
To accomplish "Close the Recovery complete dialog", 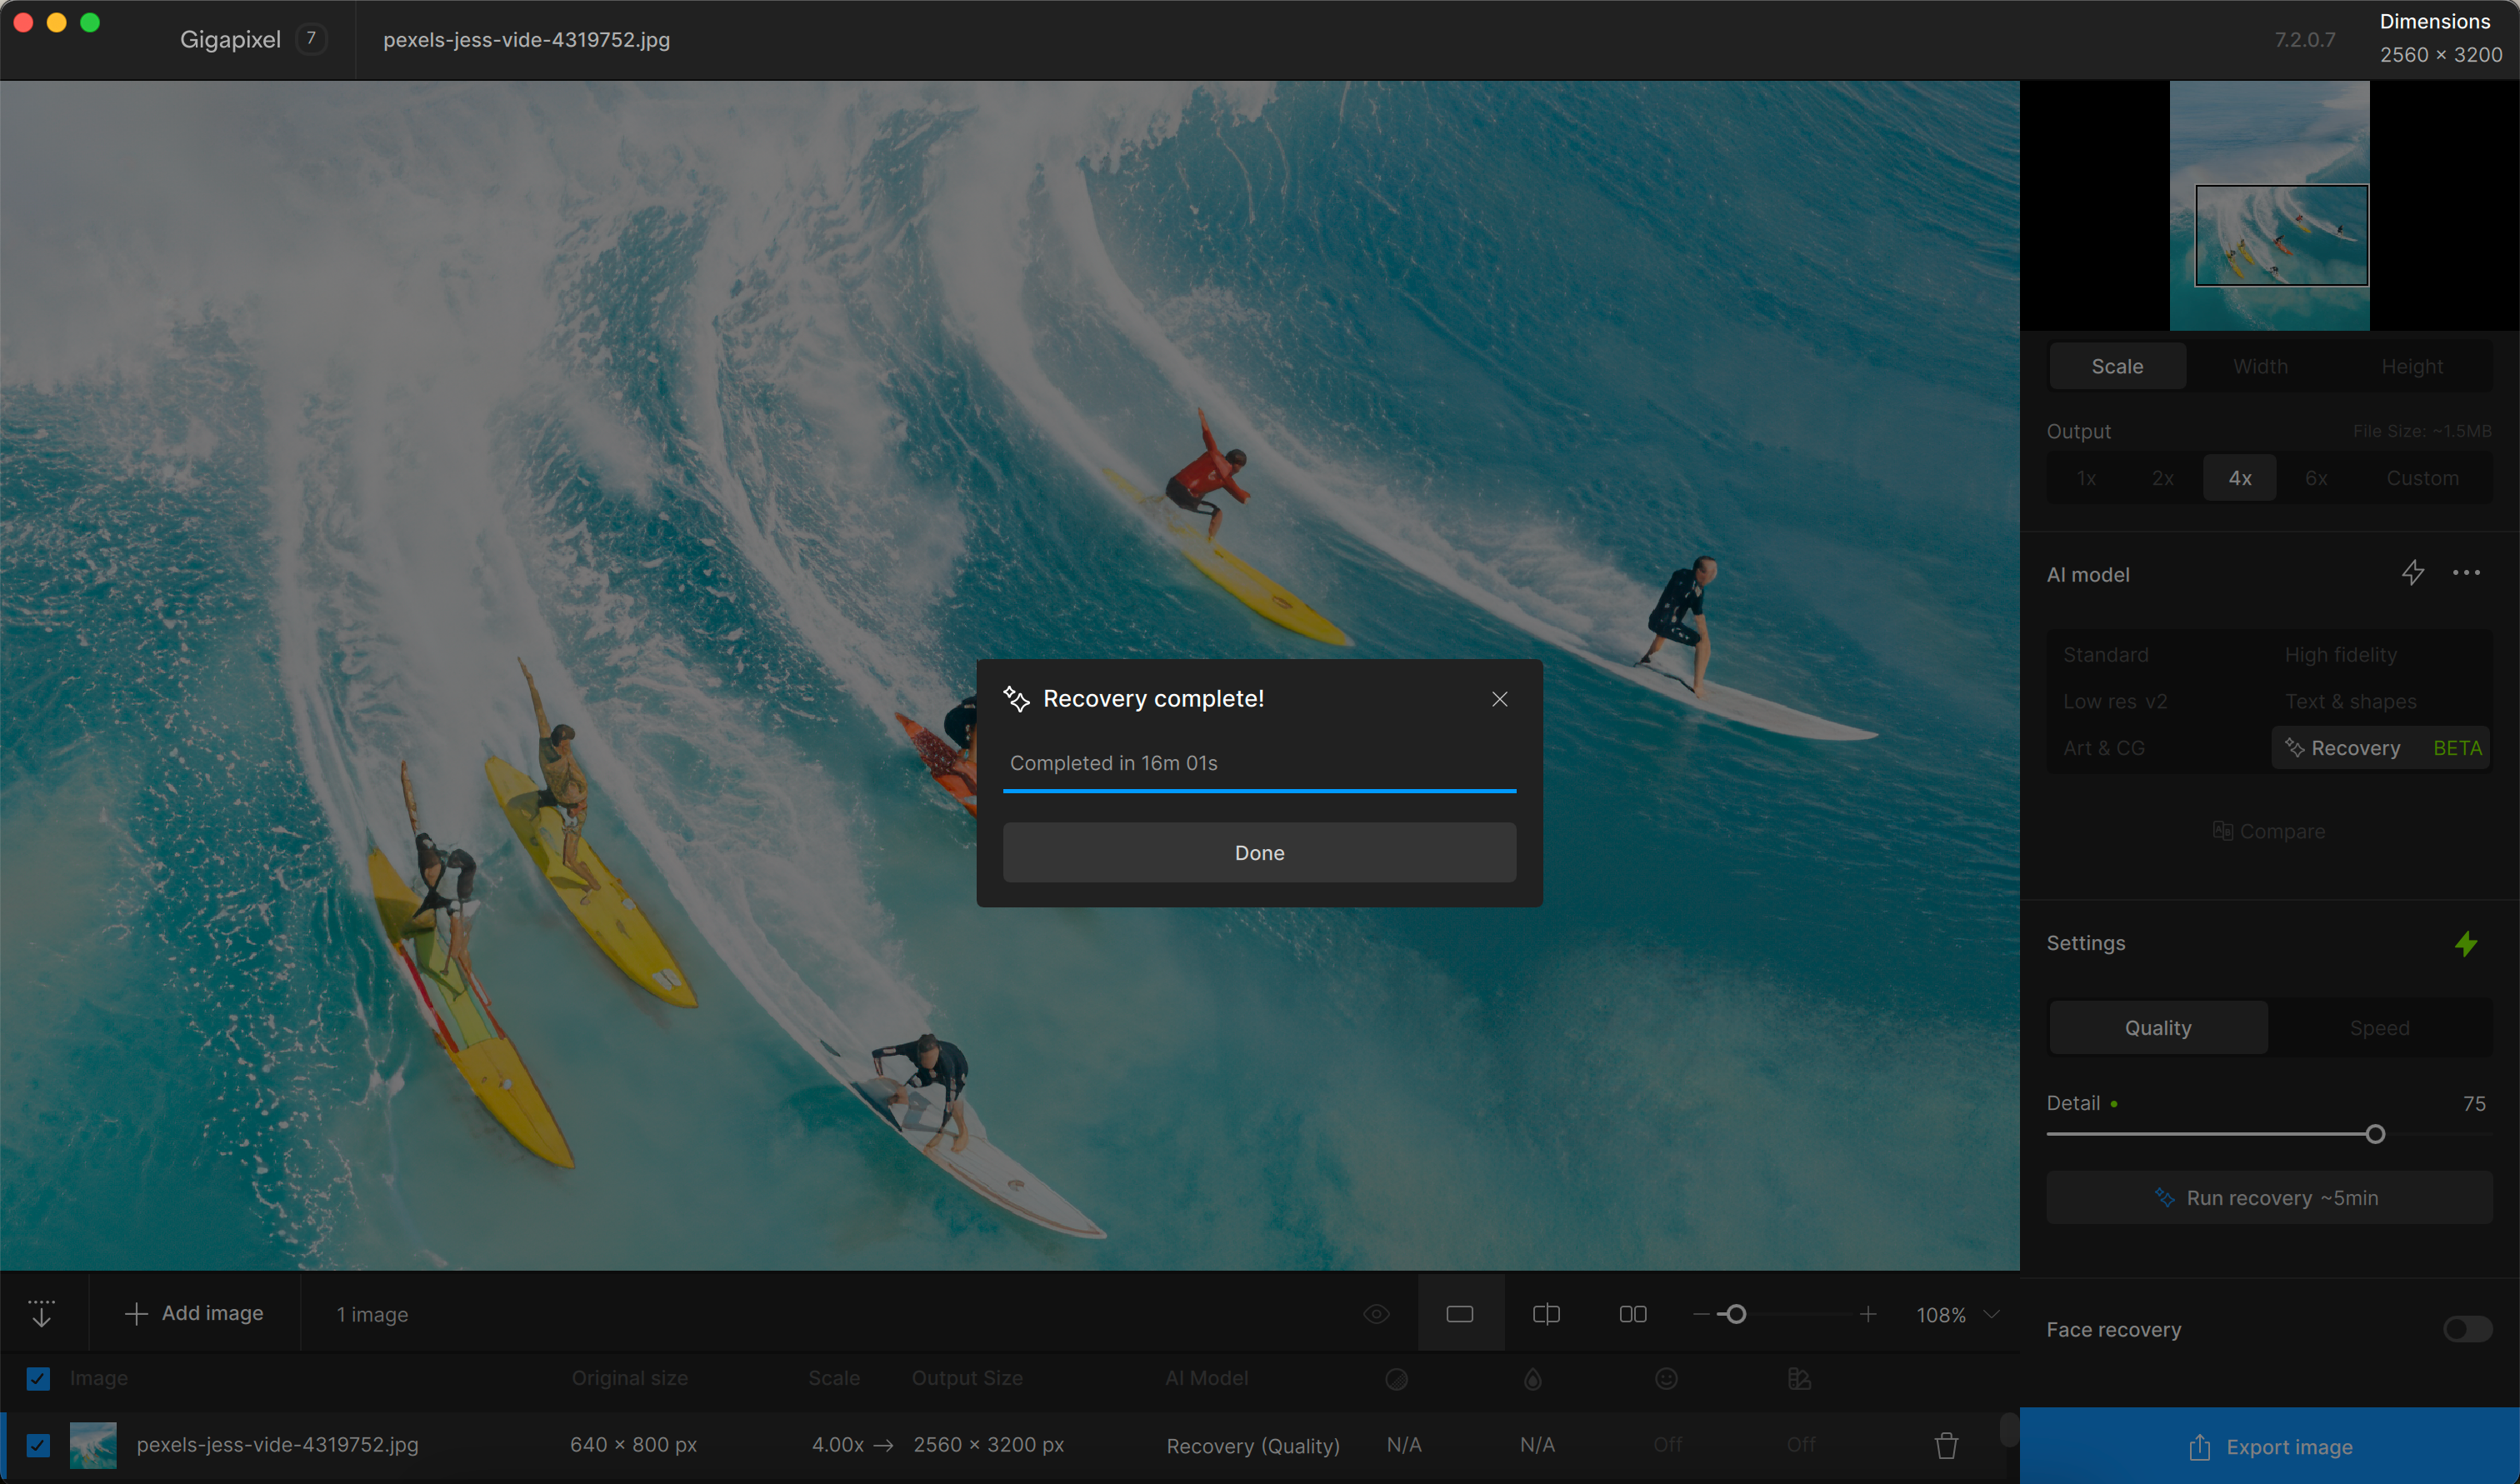I will tap(1499, 699).
